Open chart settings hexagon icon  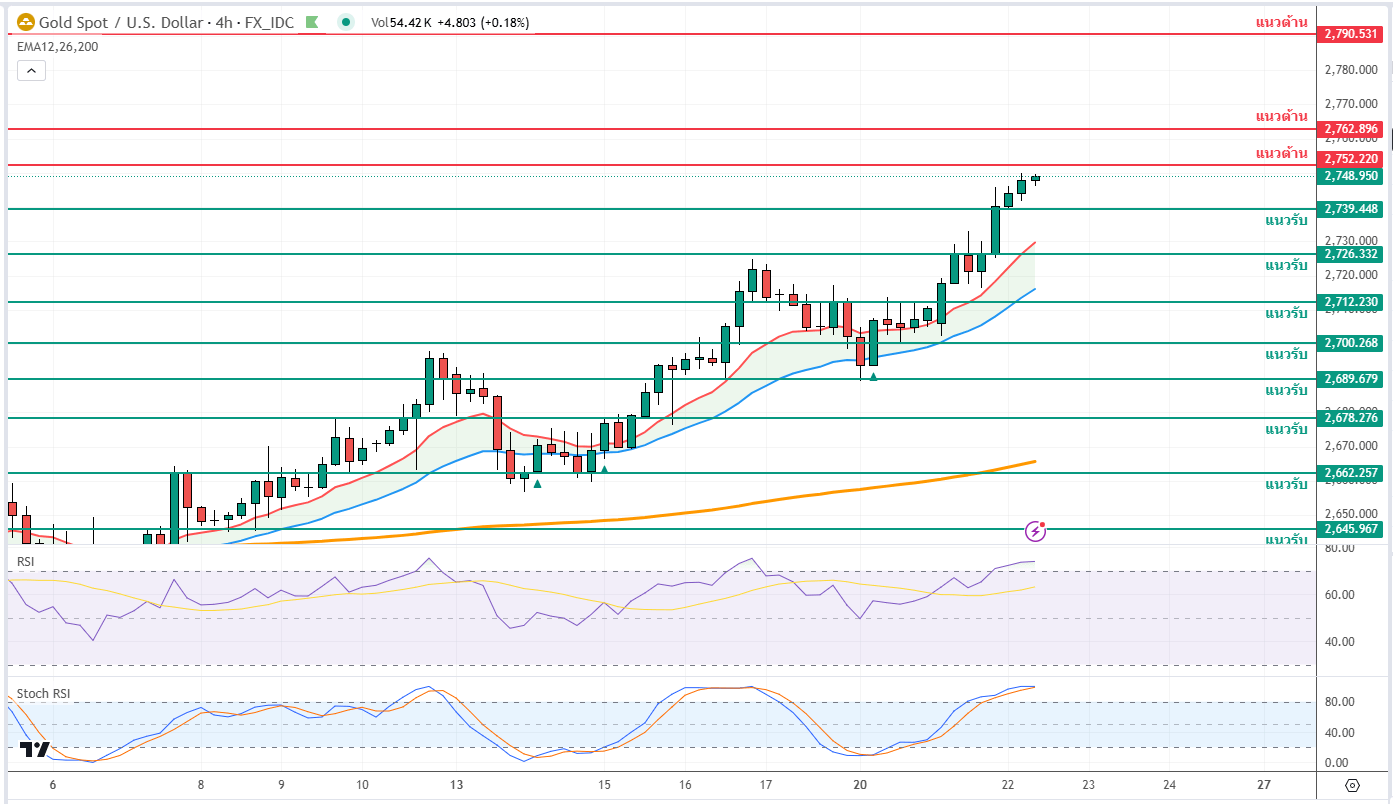(x=1352, y=785)
